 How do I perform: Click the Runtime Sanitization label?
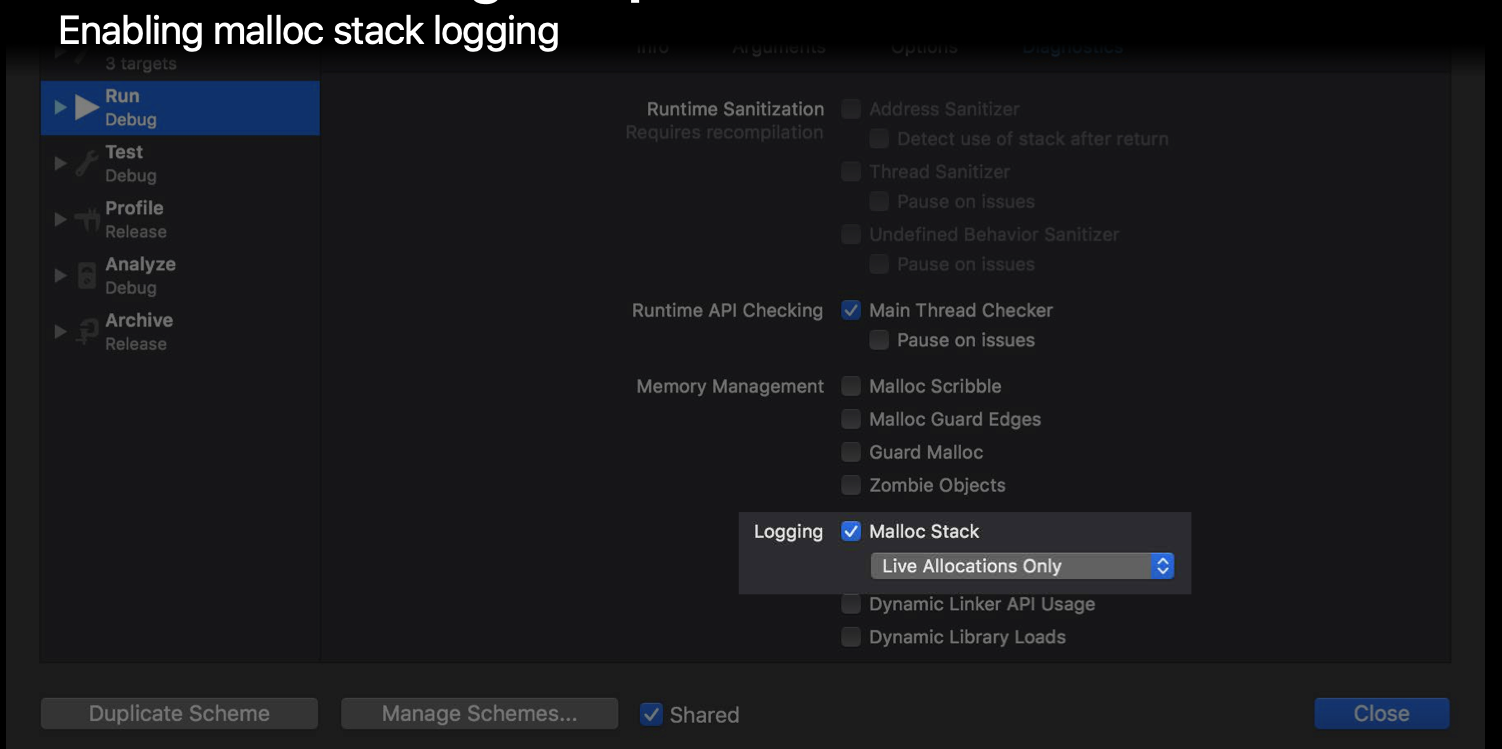(735, 109)
